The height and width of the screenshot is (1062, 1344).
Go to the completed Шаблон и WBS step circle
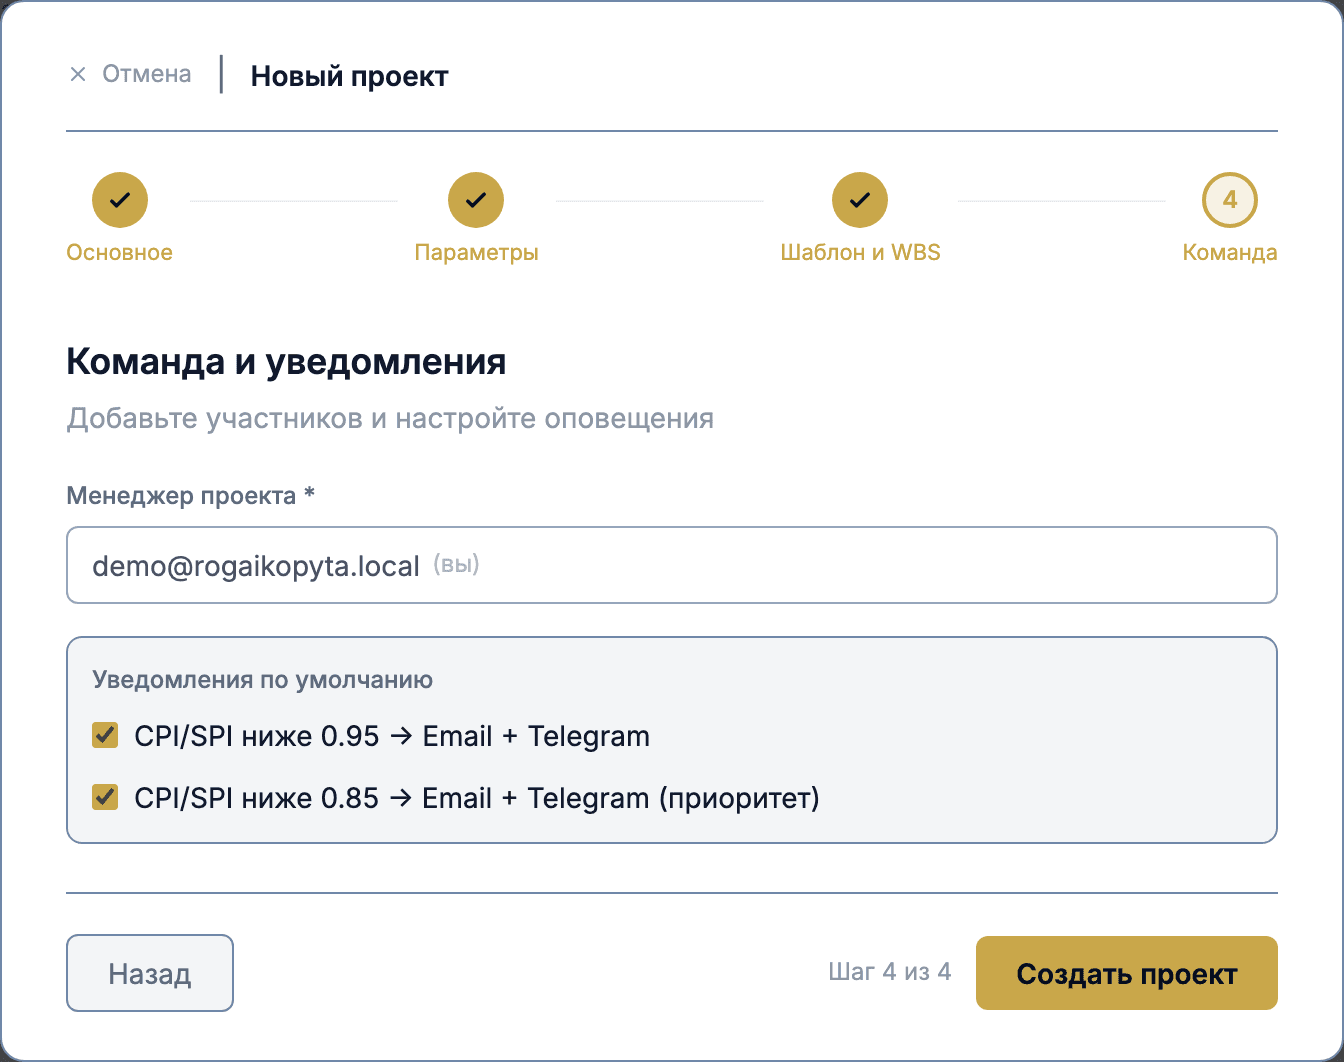click(860, 199)
